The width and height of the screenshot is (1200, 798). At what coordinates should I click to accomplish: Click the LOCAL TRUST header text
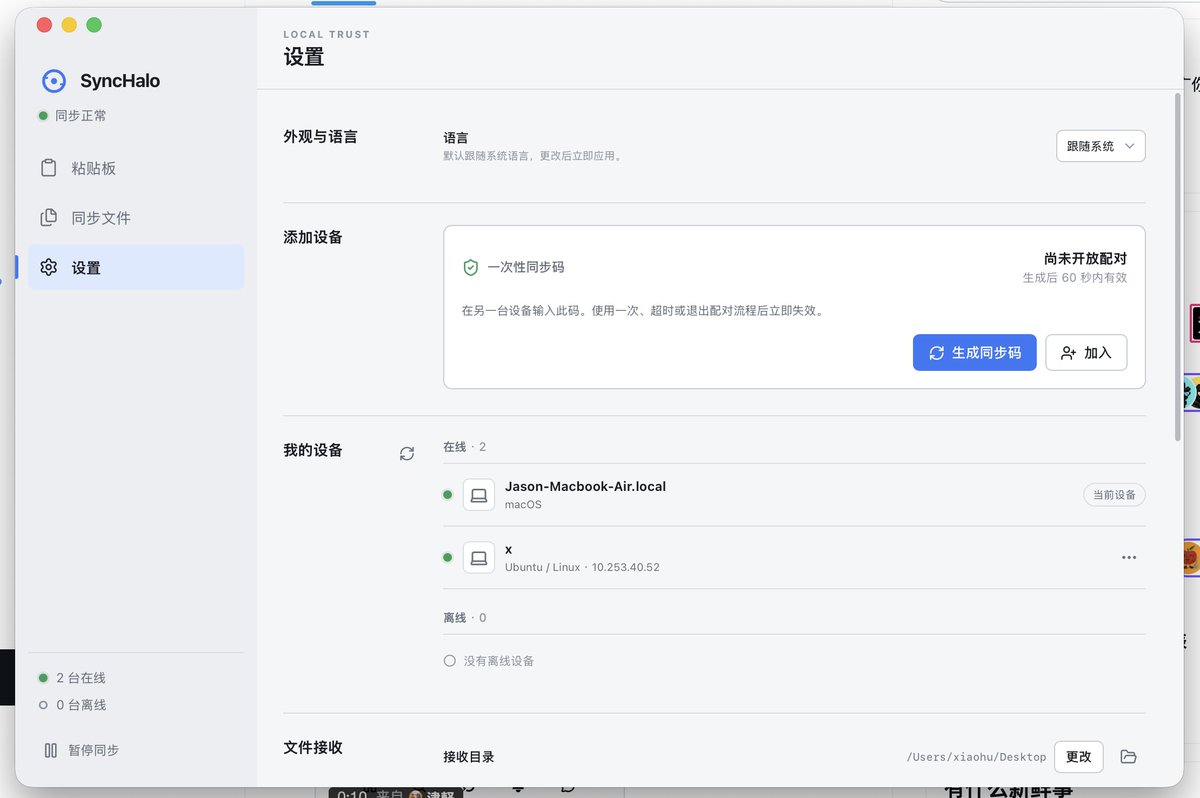327,35
